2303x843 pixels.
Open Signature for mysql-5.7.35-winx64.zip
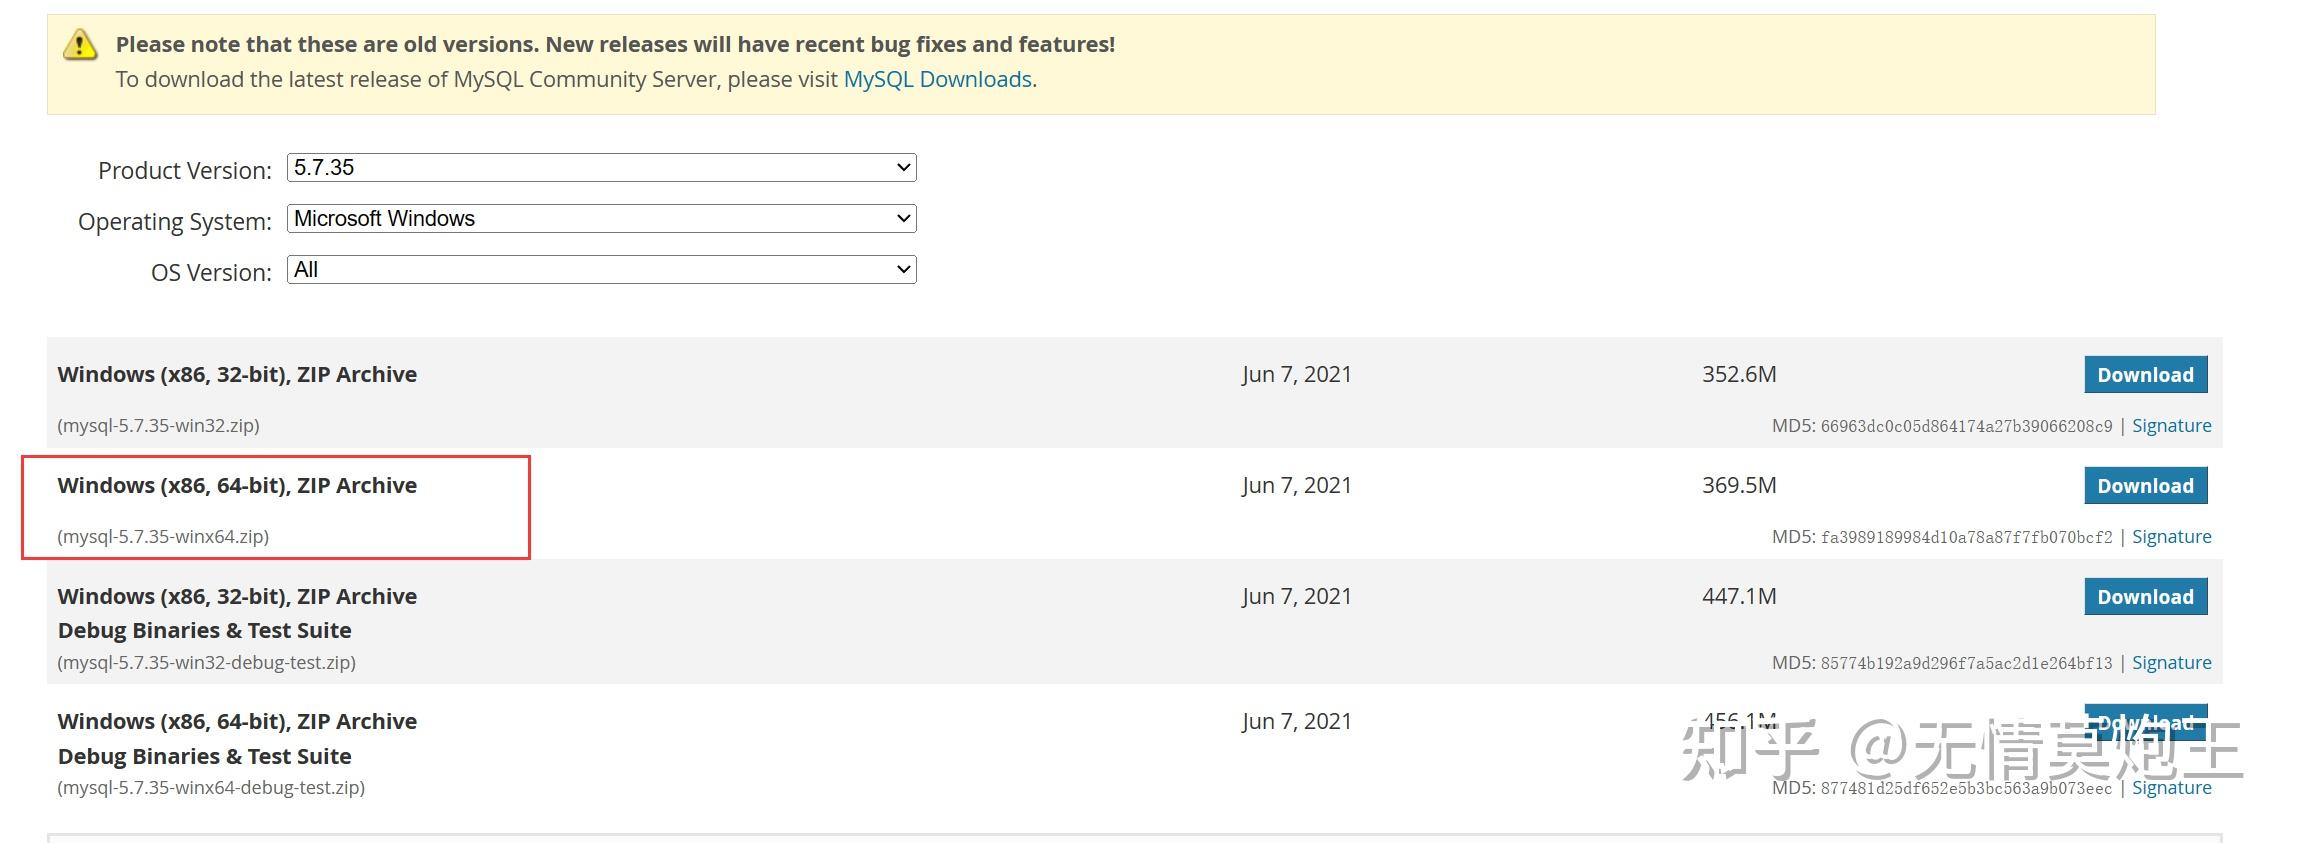(x=2171, y=537)
